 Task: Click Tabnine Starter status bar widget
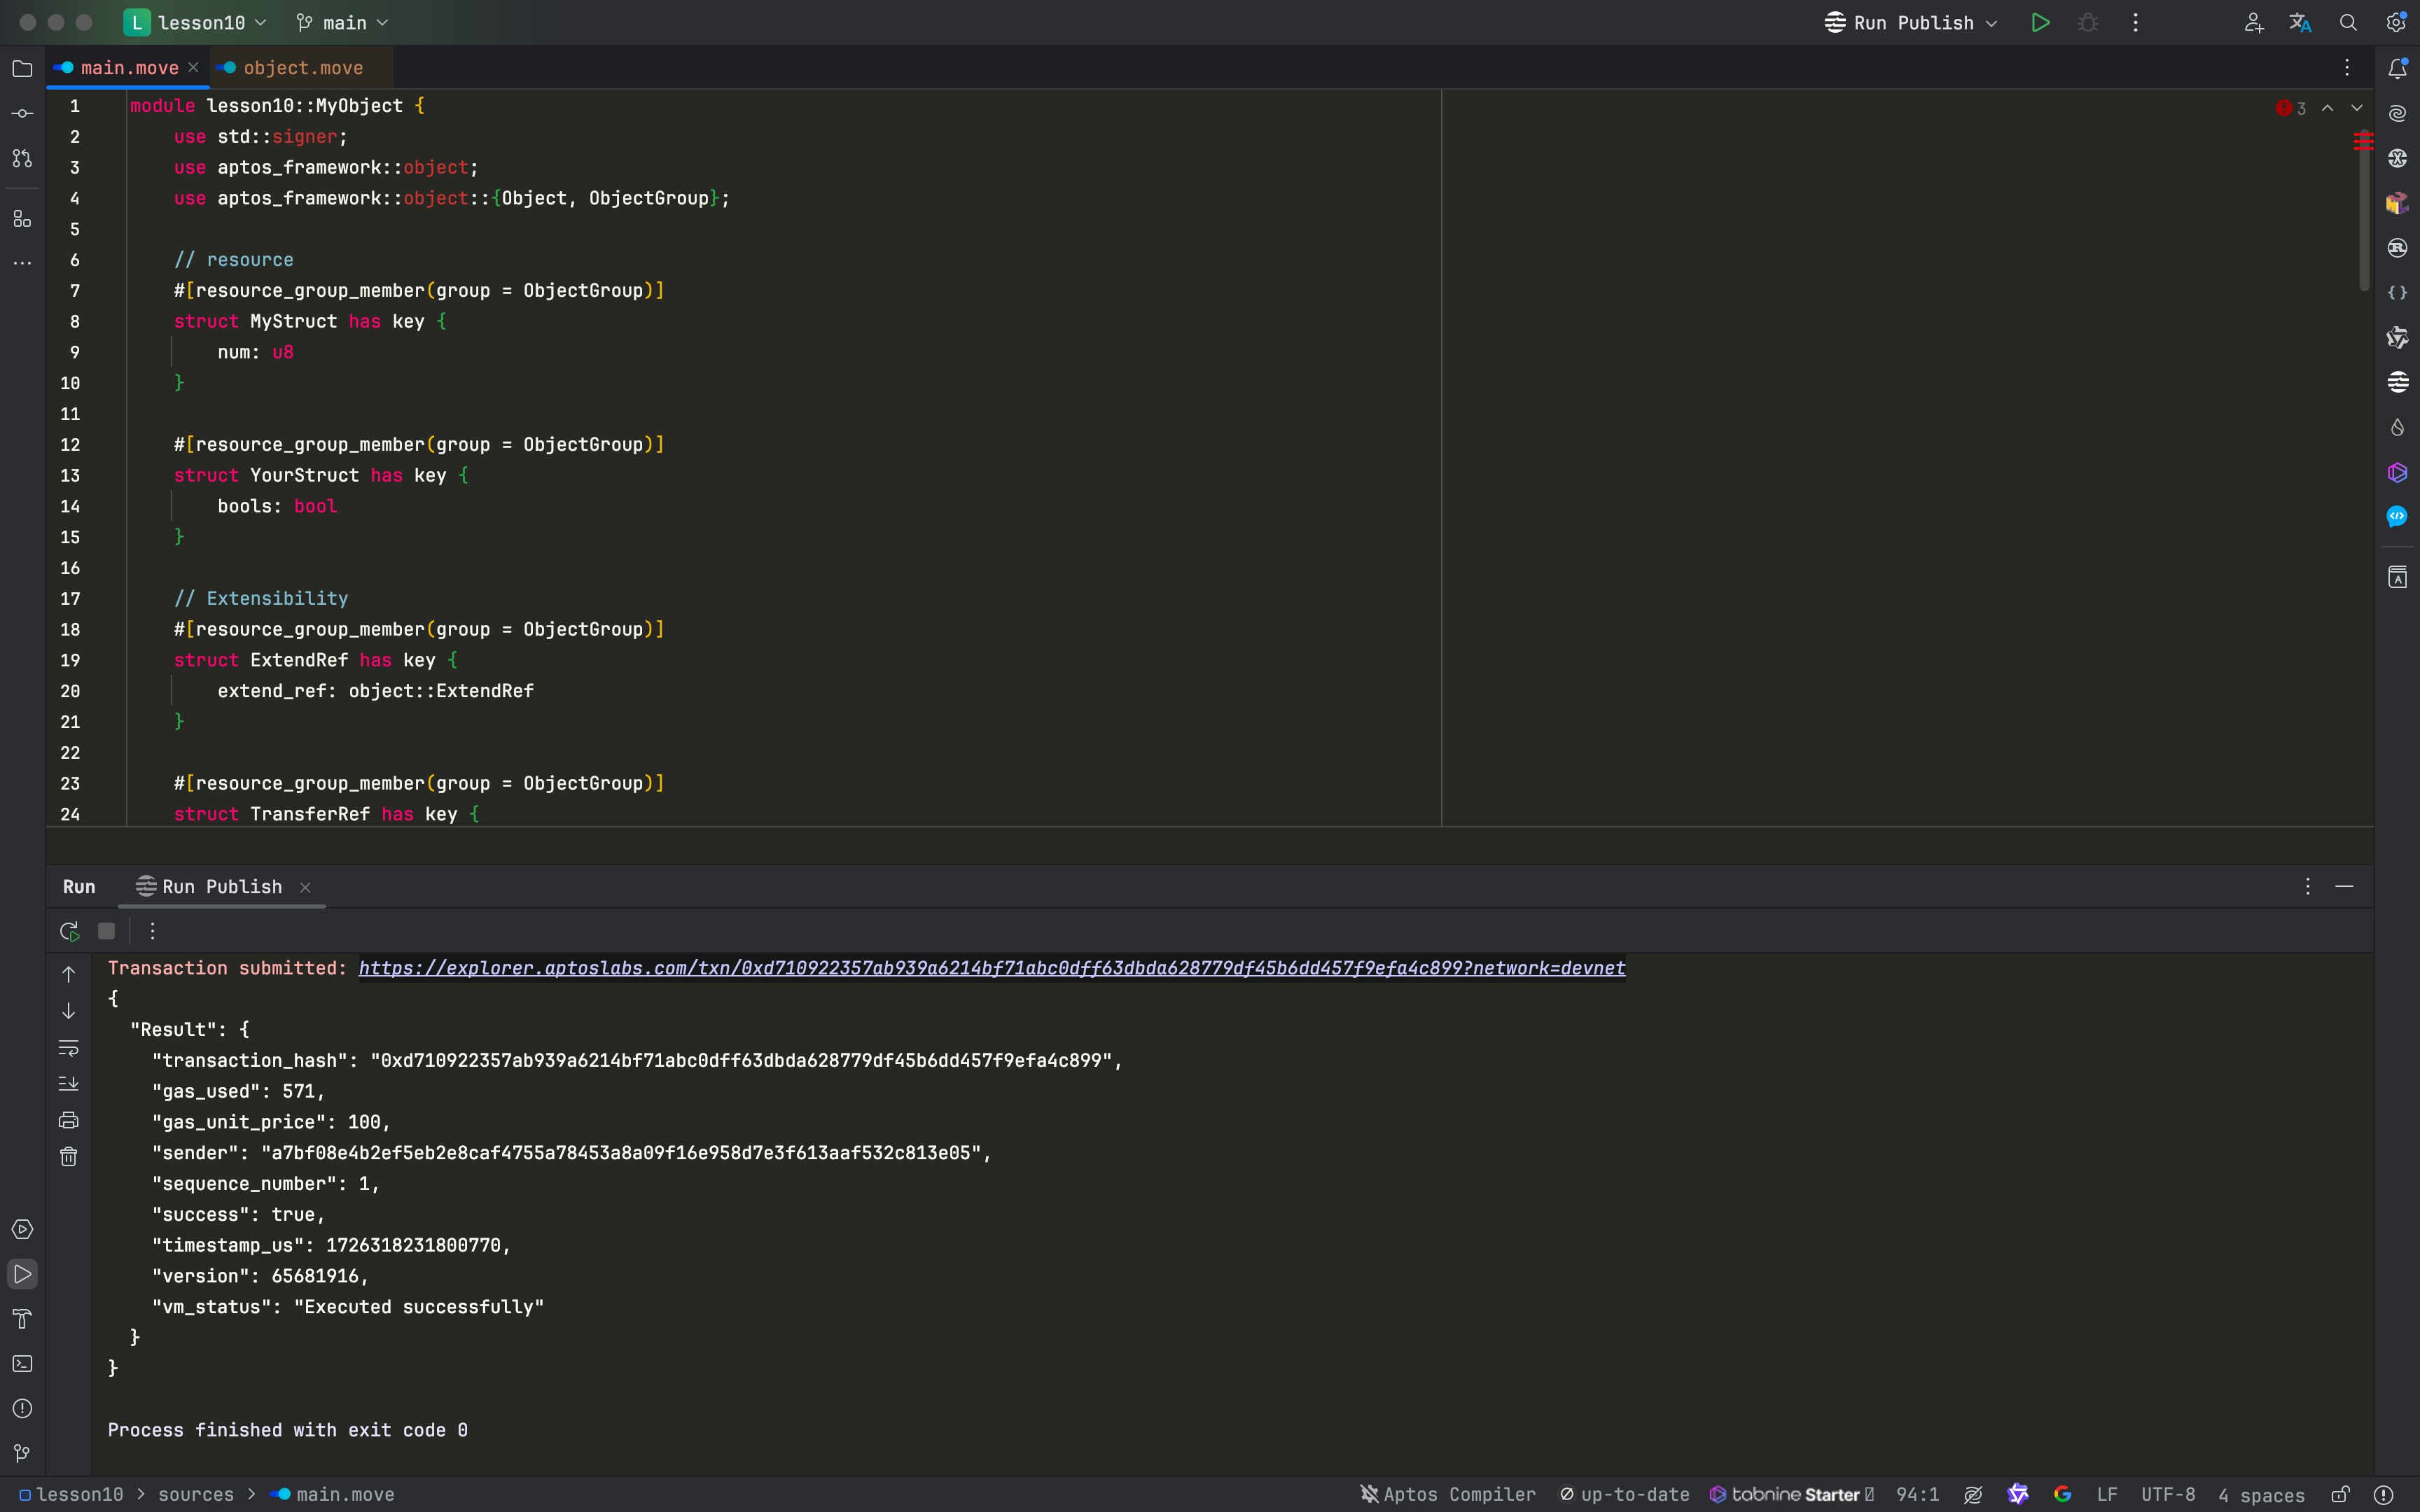point(1792,1494)
